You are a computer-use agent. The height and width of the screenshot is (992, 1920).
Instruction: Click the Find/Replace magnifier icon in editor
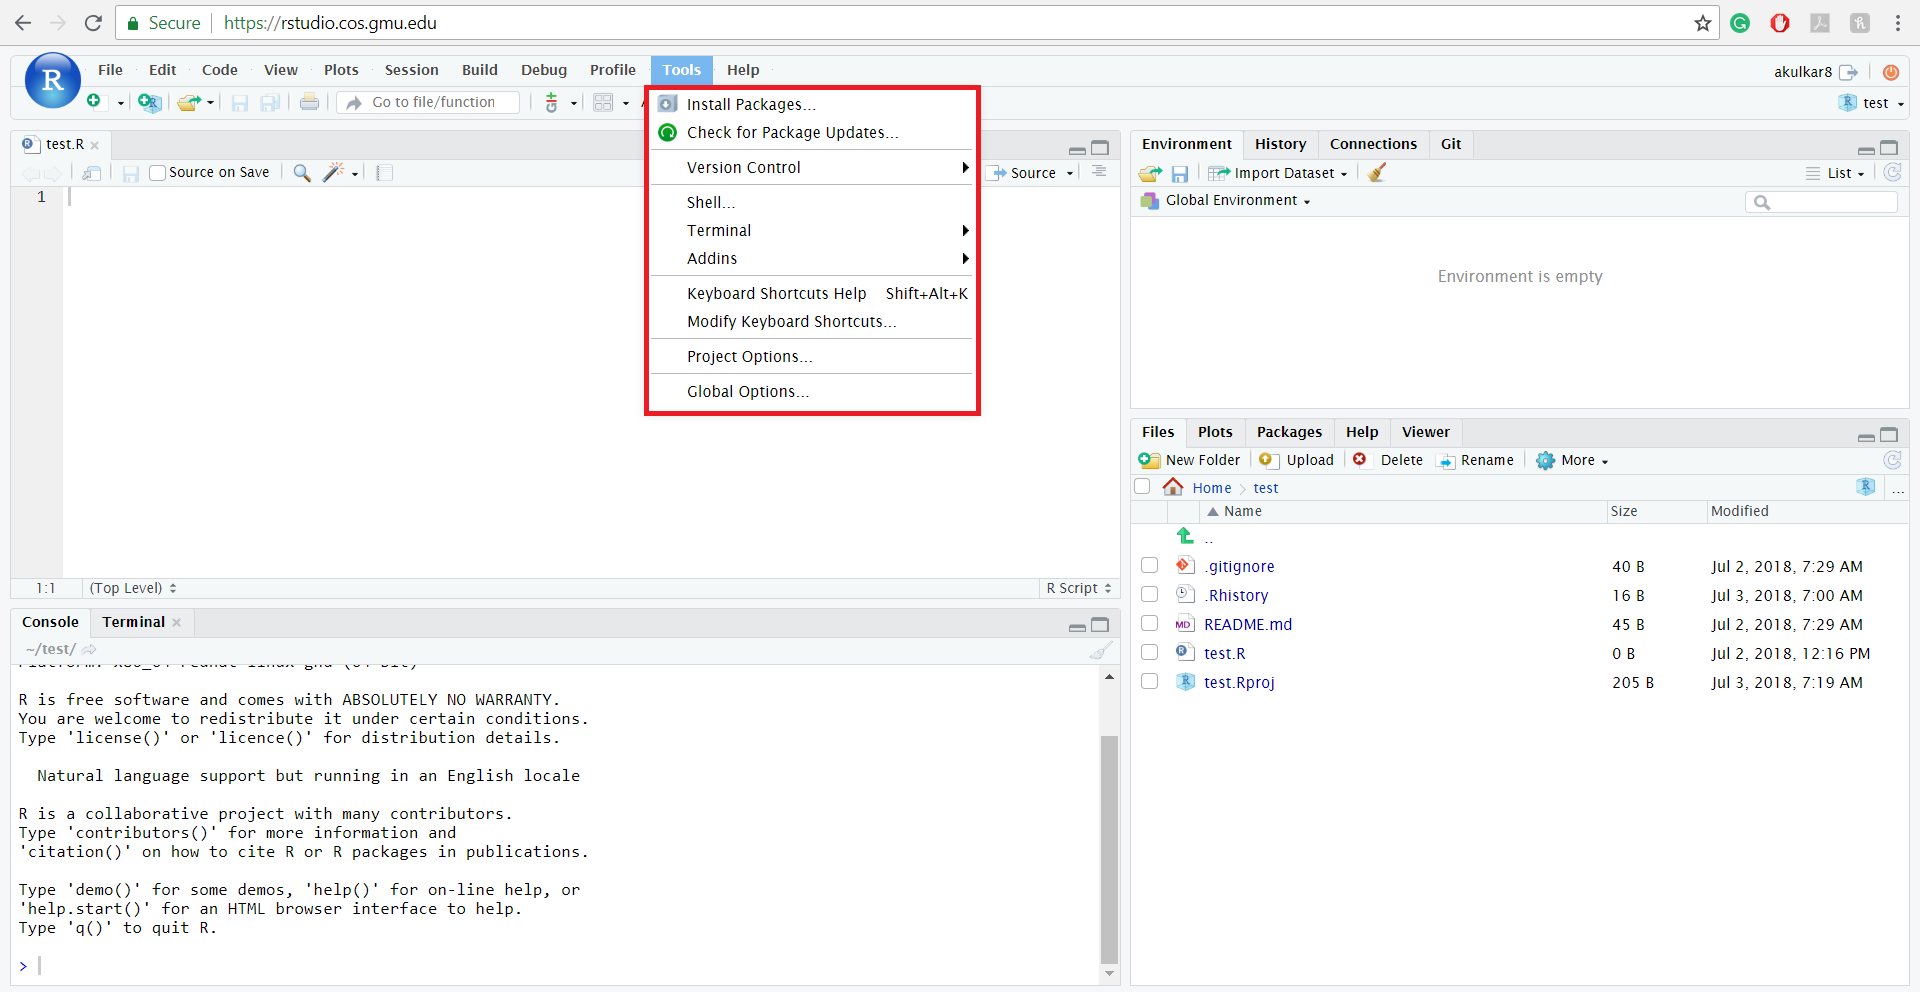[301, 173]
